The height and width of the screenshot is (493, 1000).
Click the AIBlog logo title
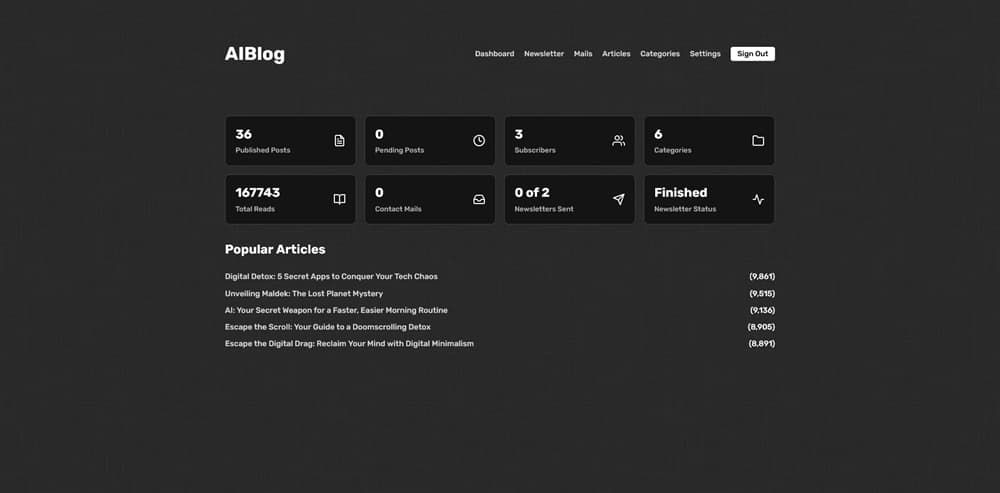pyautogui.click(x=254, y=54)
